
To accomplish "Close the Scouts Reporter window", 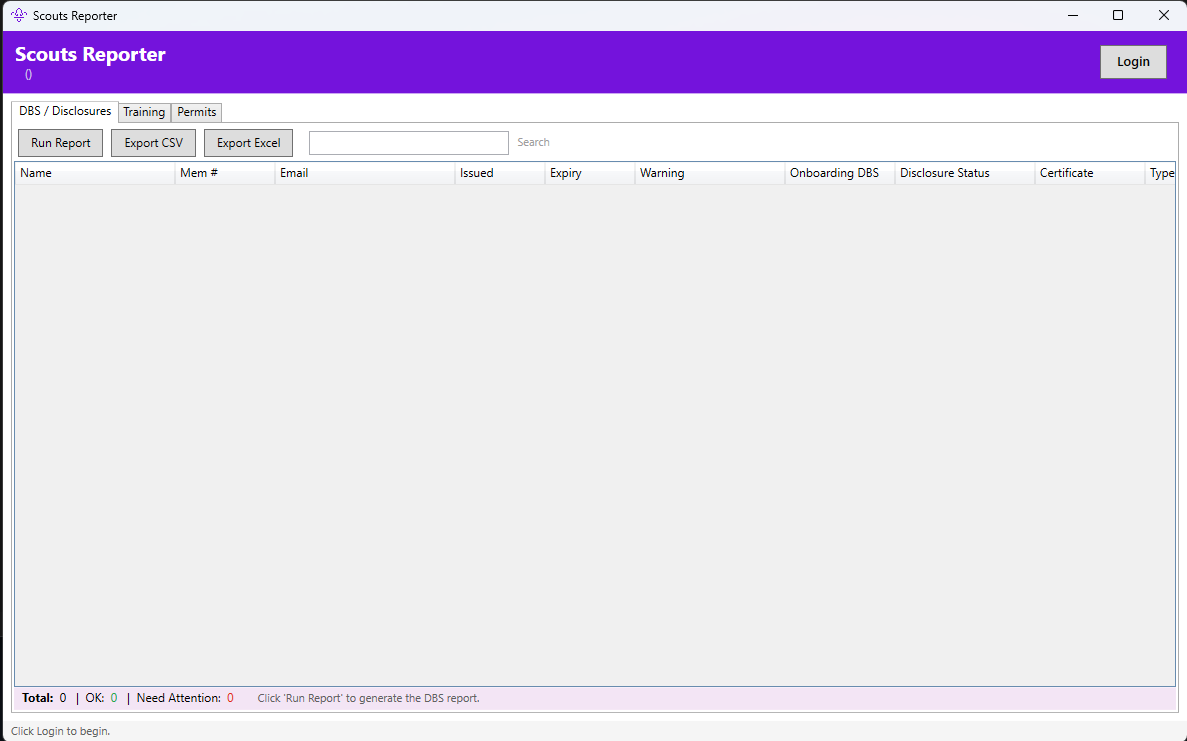I will click(1164, 15).
